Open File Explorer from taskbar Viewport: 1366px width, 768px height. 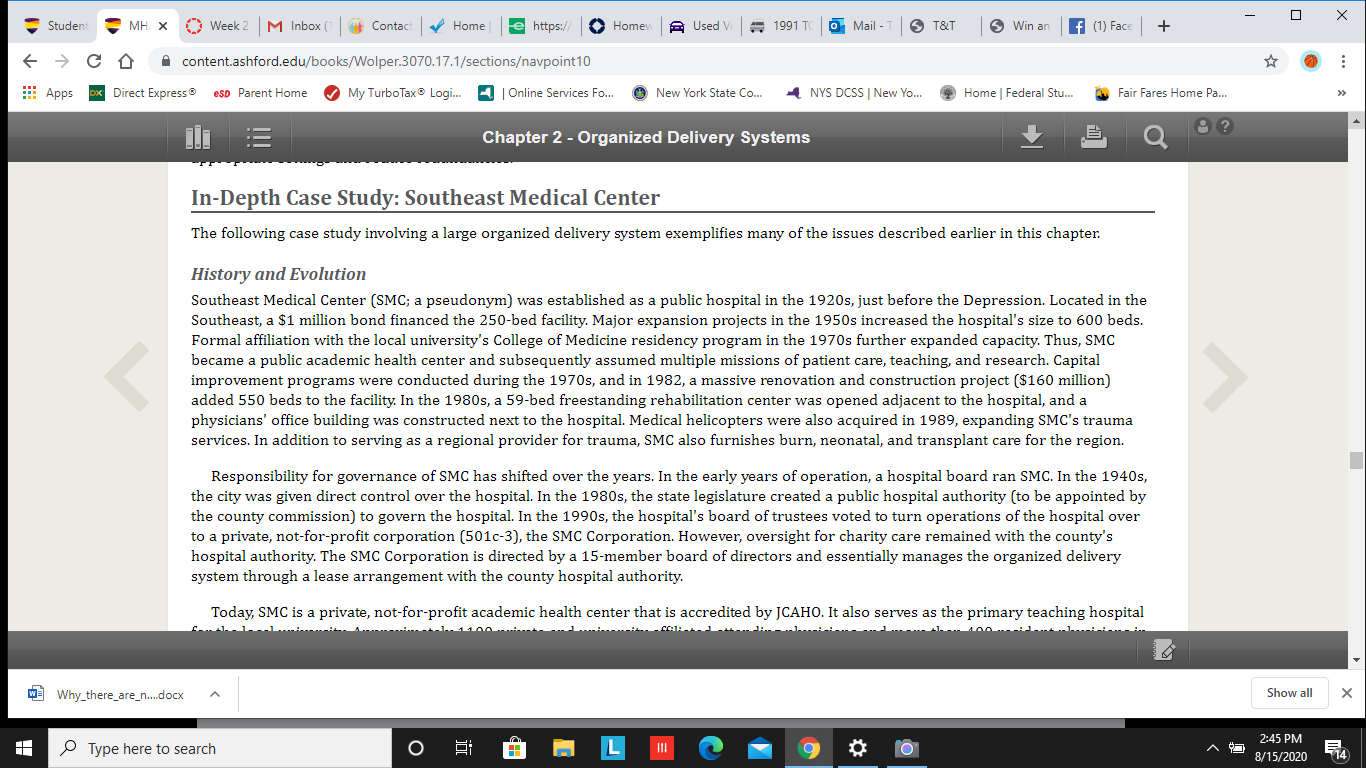(x=564, y=748)
